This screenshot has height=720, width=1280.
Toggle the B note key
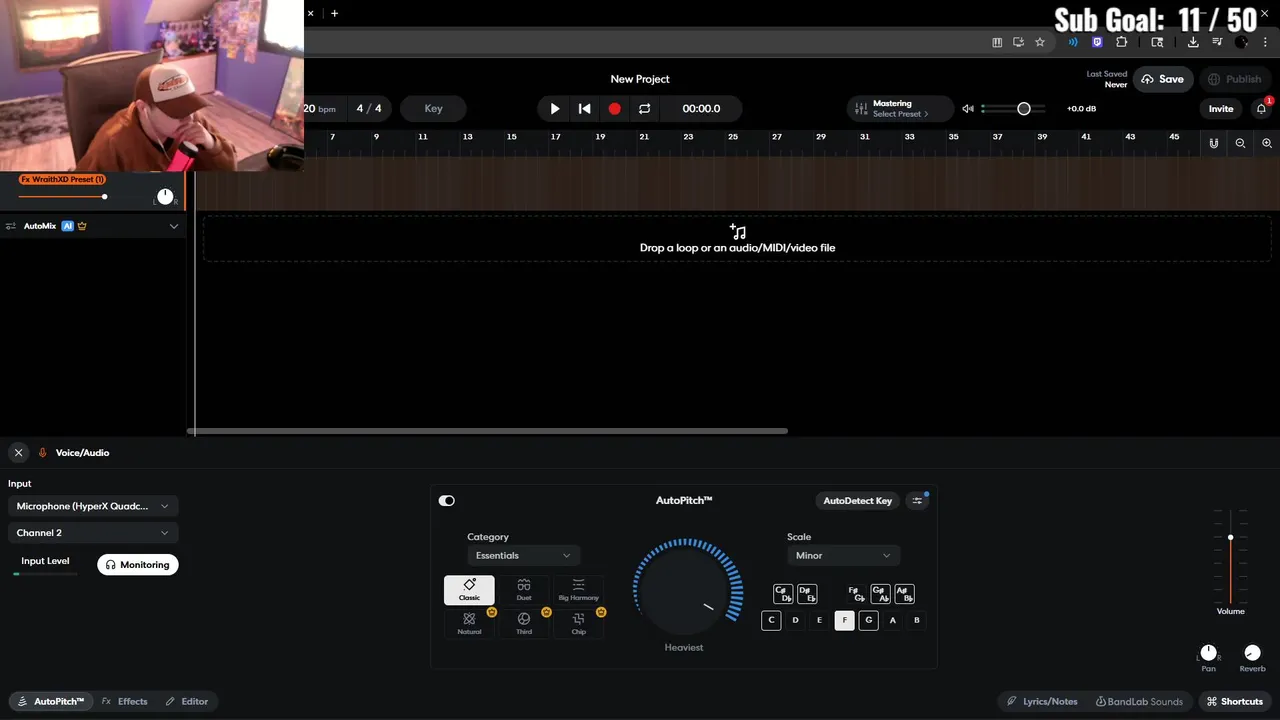917,620
